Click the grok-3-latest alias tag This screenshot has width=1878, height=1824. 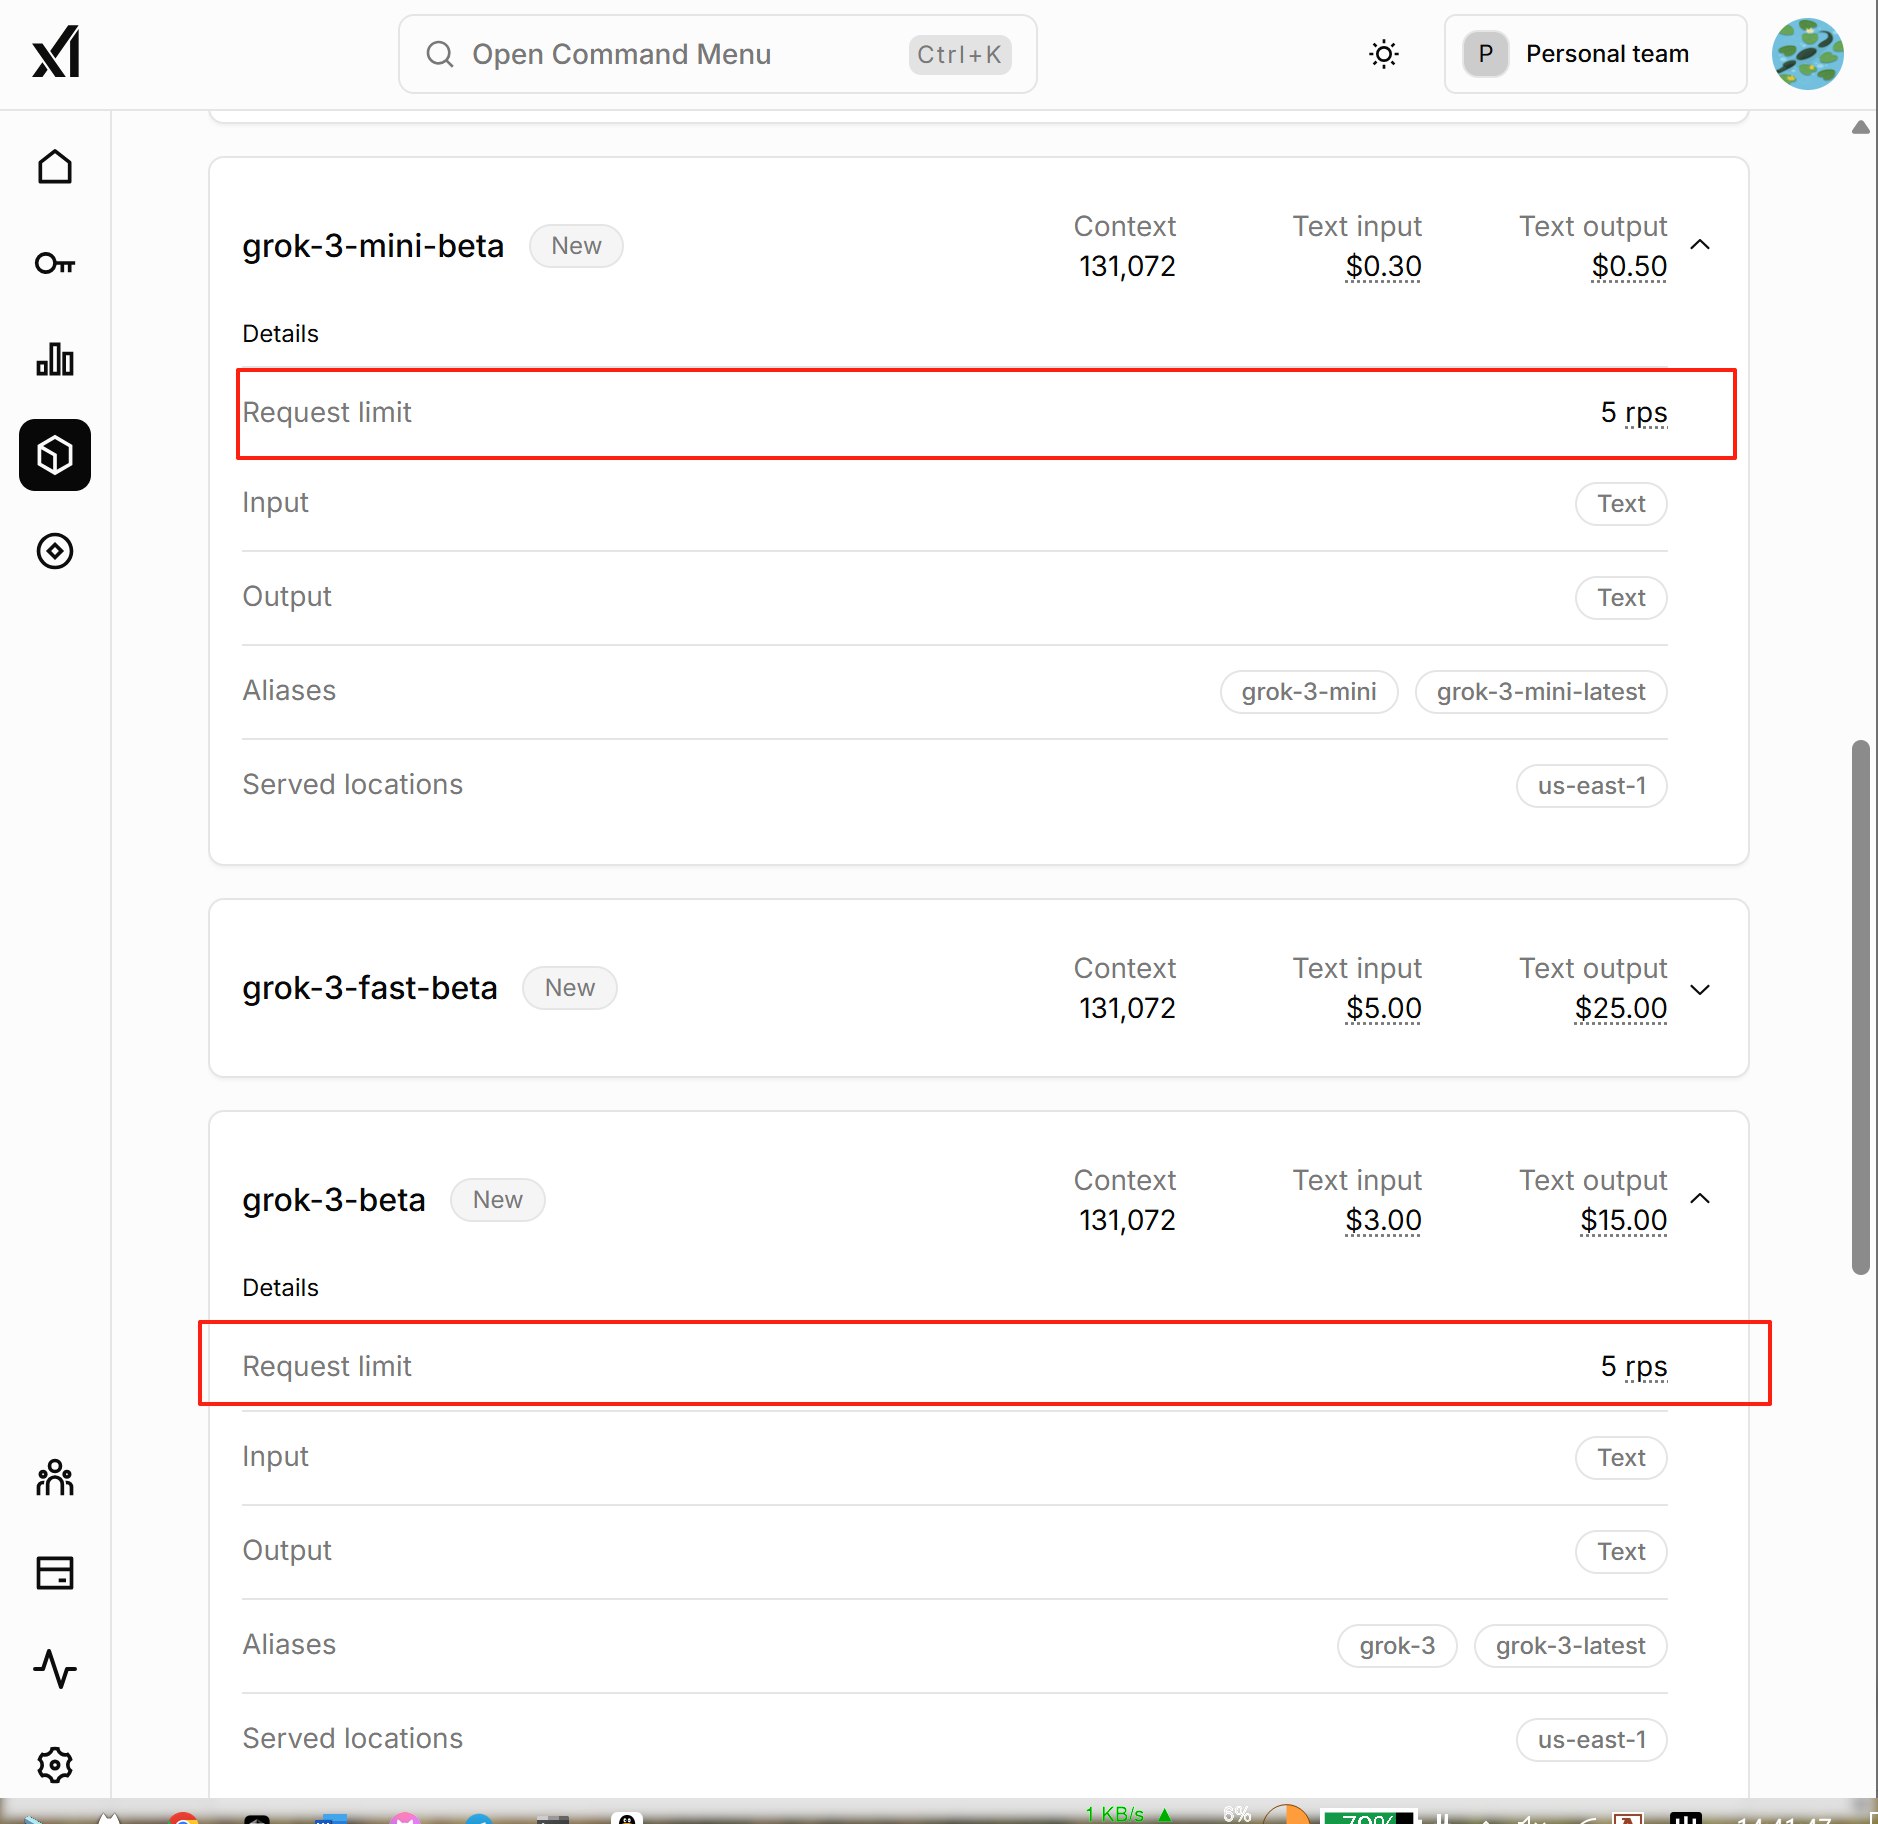tap(1570, 1646)
